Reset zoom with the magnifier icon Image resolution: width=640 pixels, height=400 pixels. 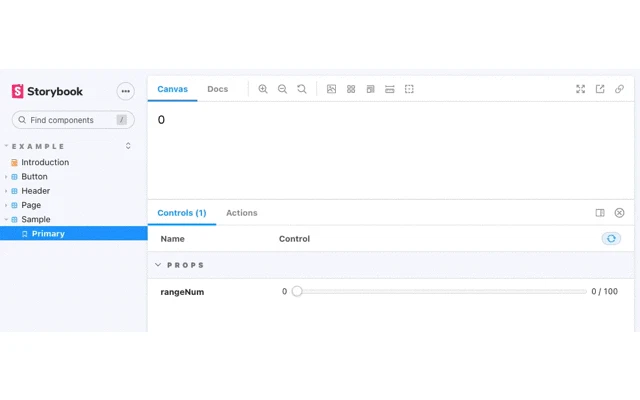(x=302, y=89)
